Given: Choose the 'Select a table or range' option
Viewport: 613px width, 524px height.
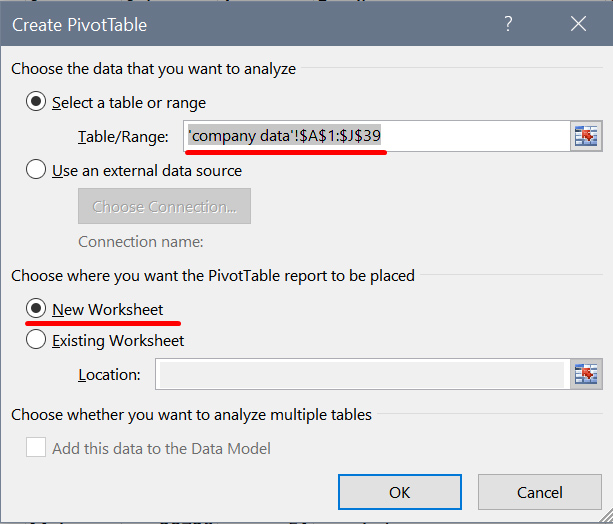Looking at the screenshot, I should [36, 102].
